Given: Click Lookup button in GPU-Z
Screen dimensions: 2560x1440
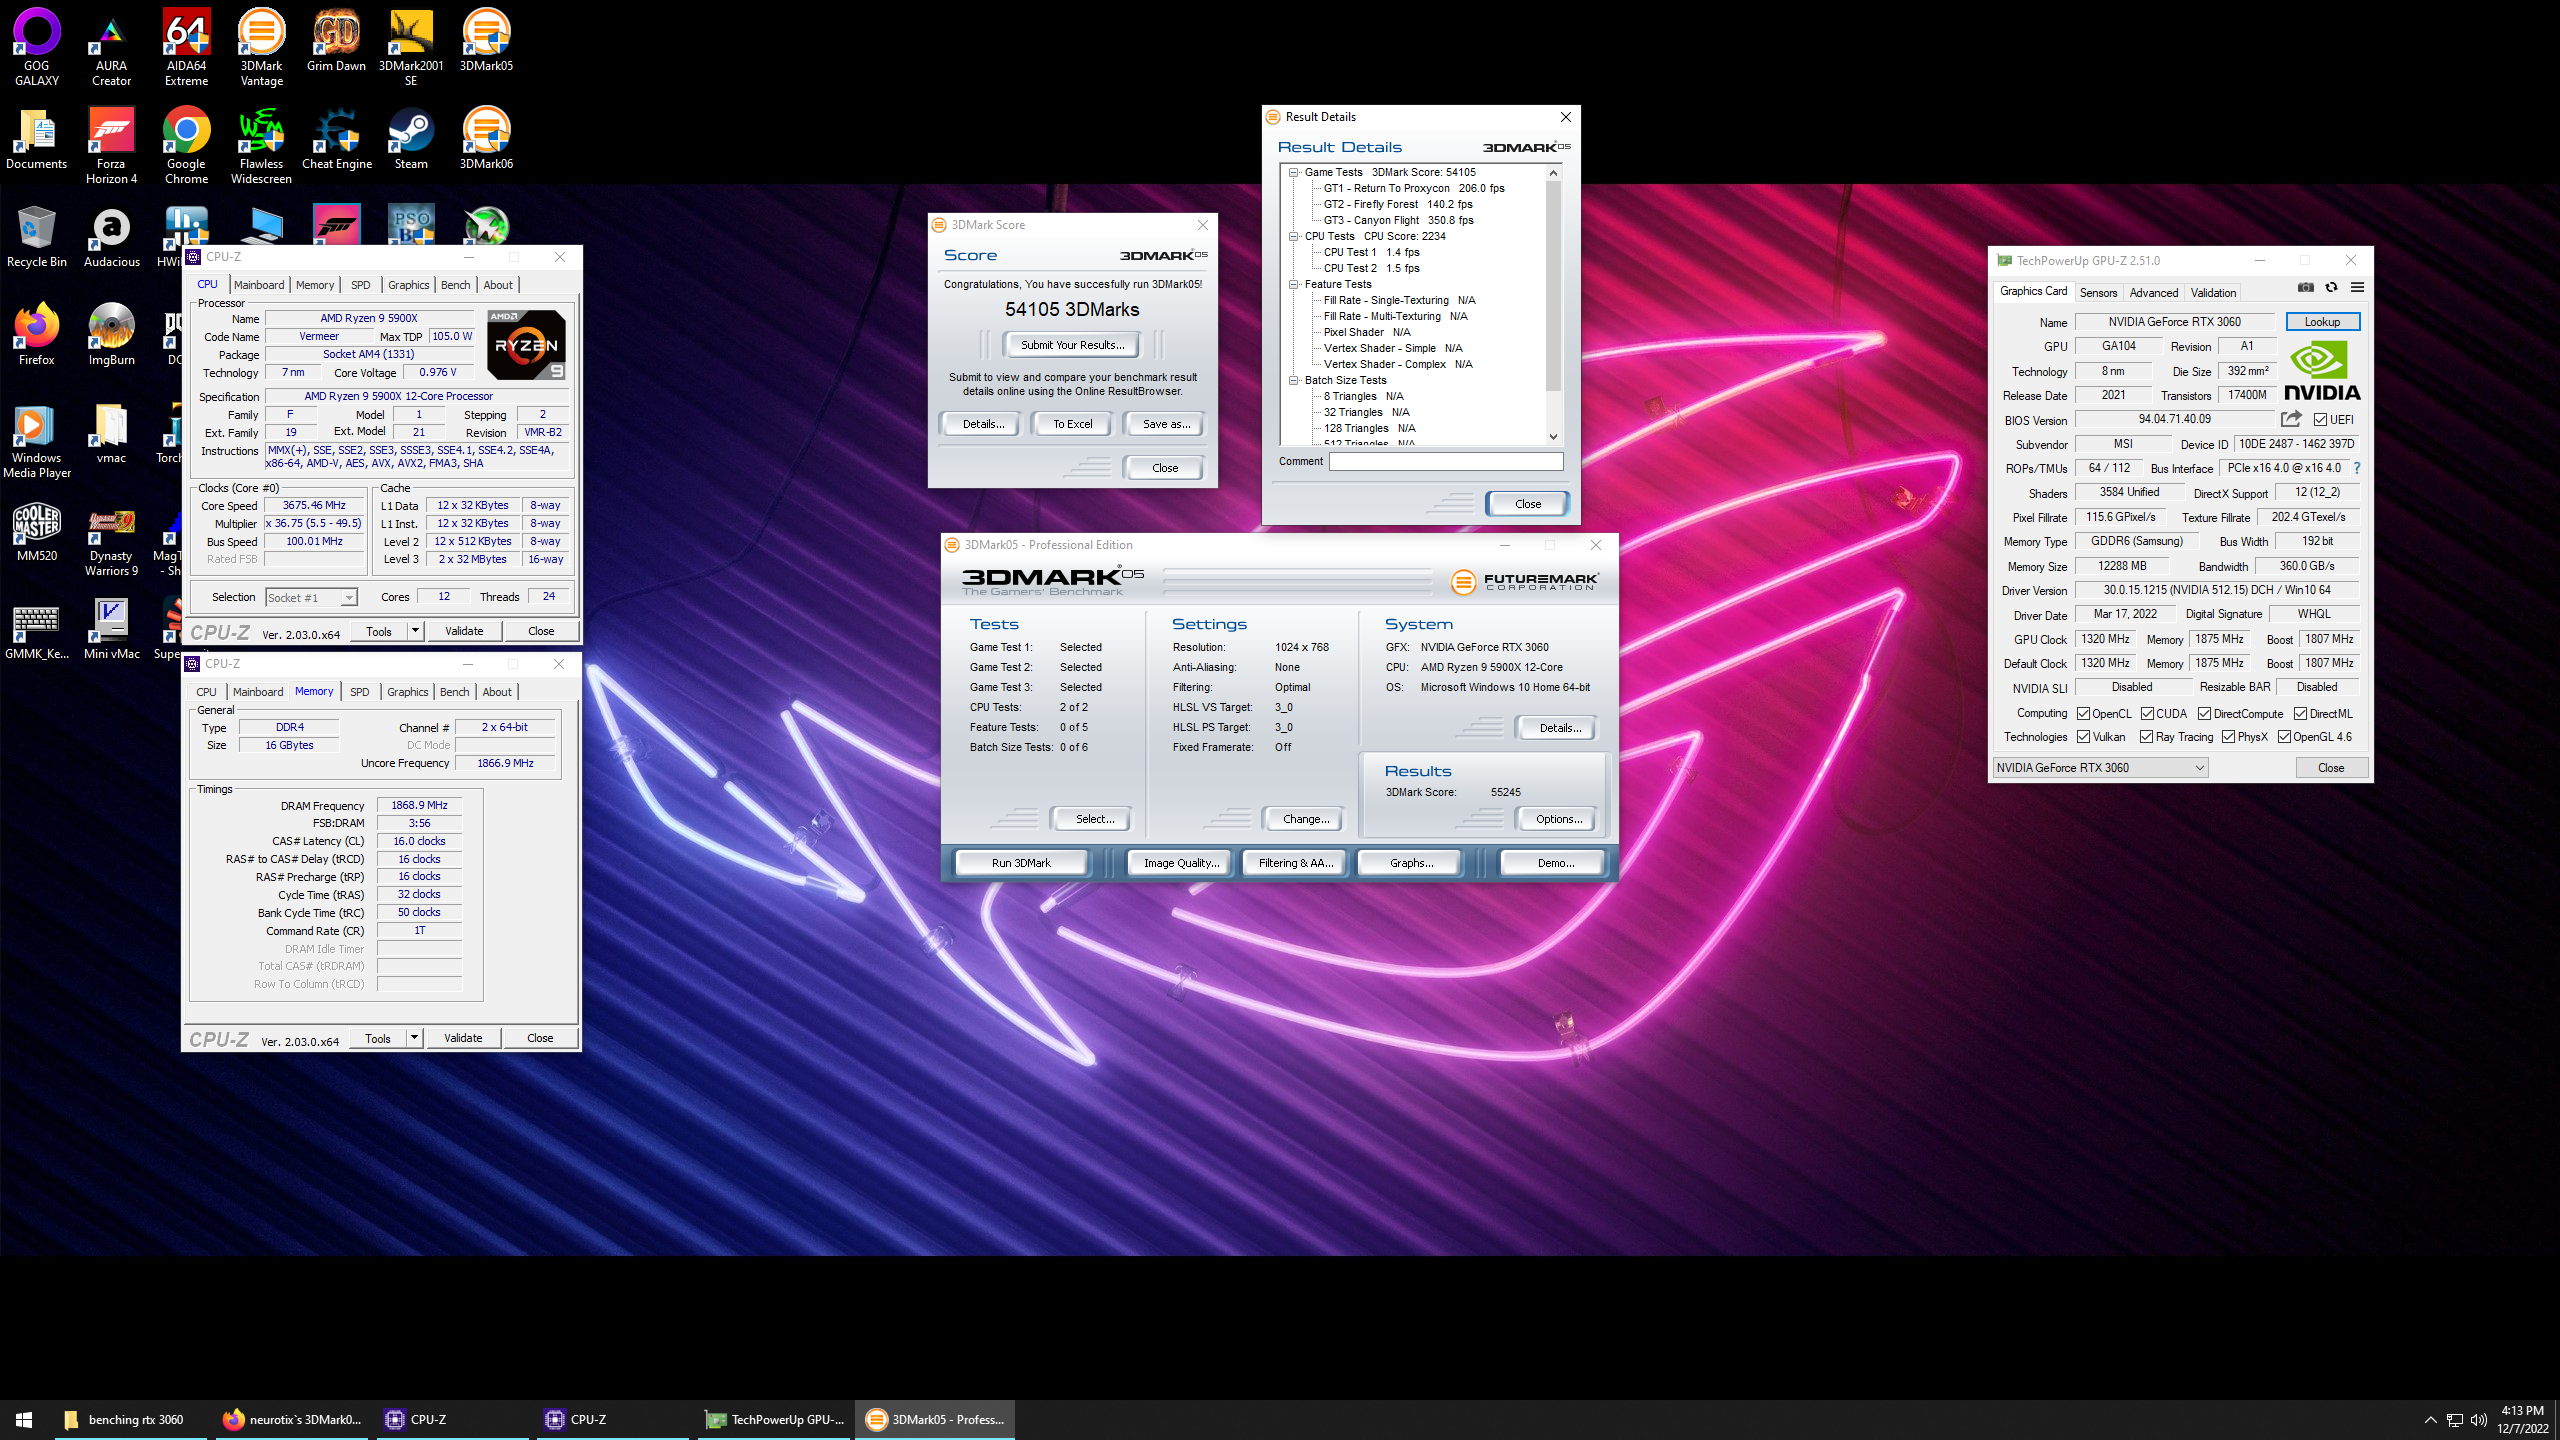Looking at the screenshot, I should coord(2322,322).
